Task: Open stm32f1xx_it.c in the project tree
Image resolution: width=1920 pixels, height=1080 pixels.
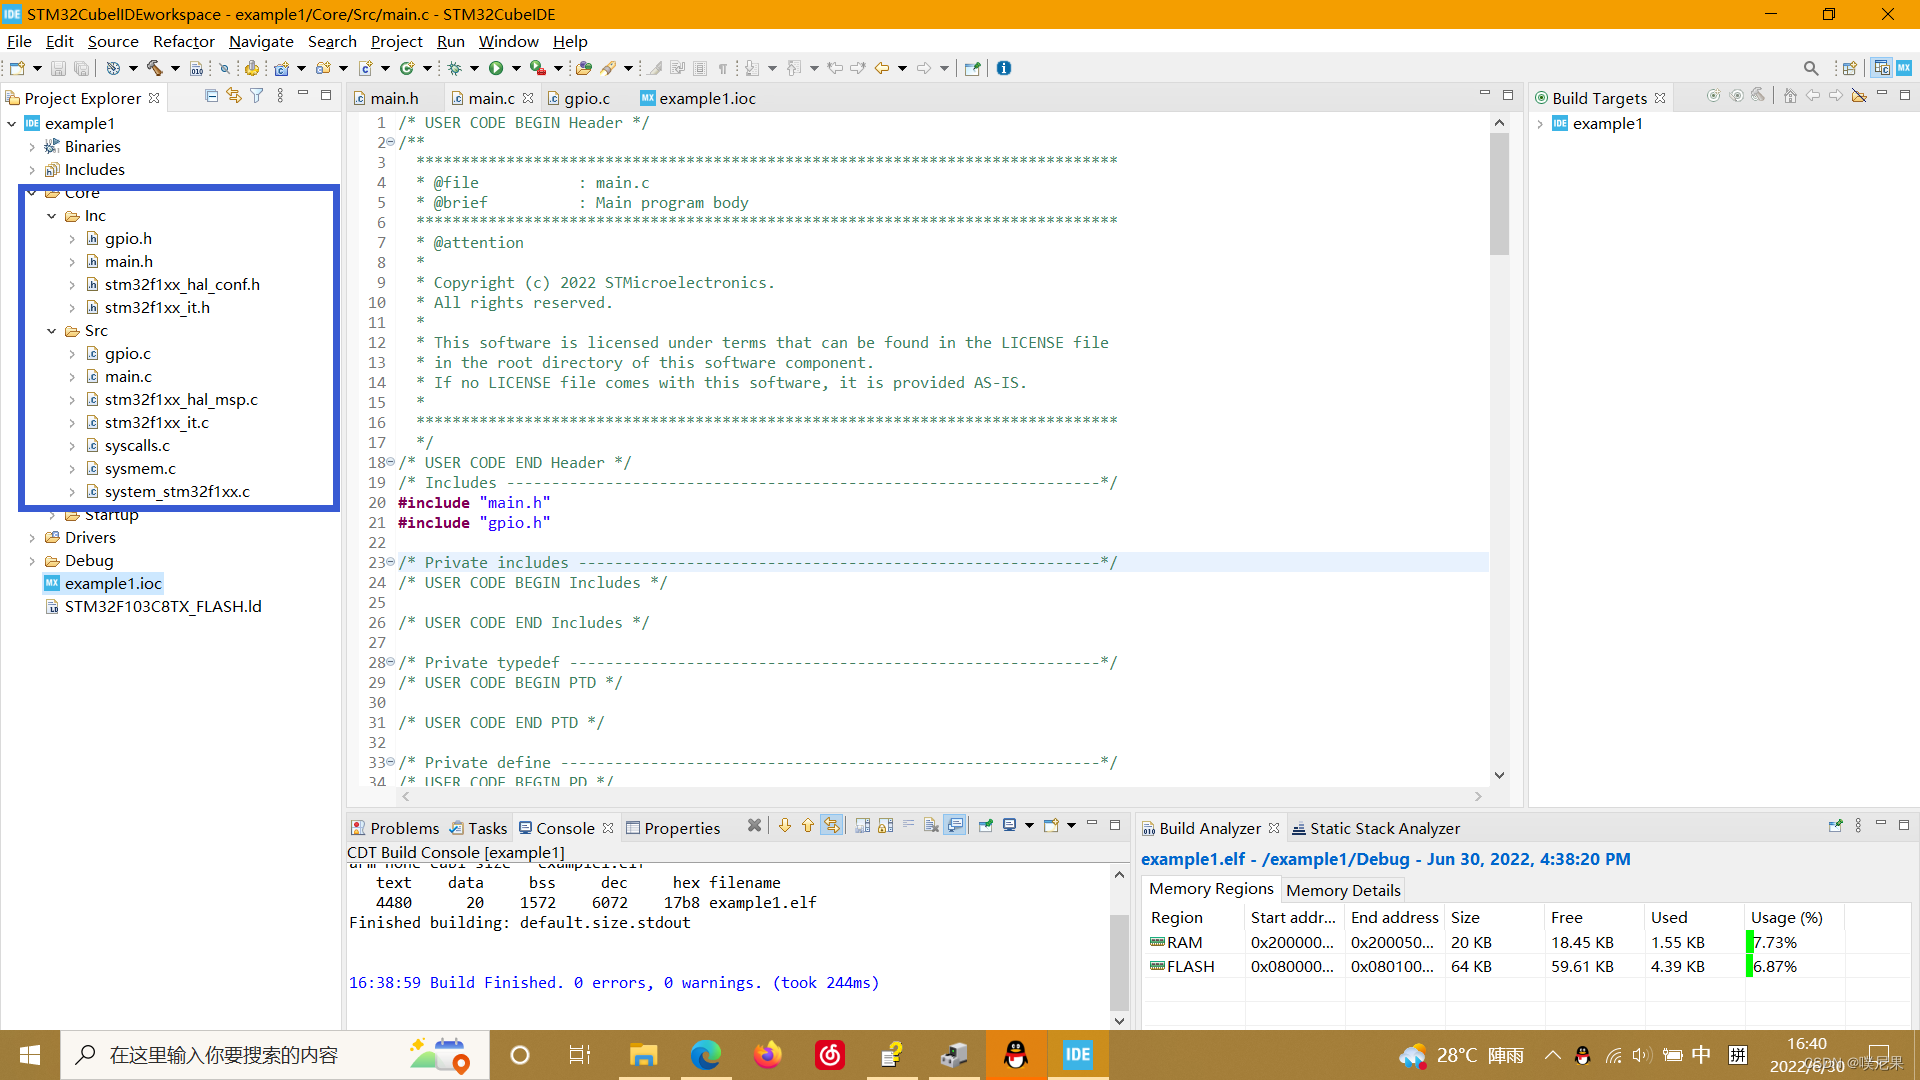Action: click(x=156, y=423)
